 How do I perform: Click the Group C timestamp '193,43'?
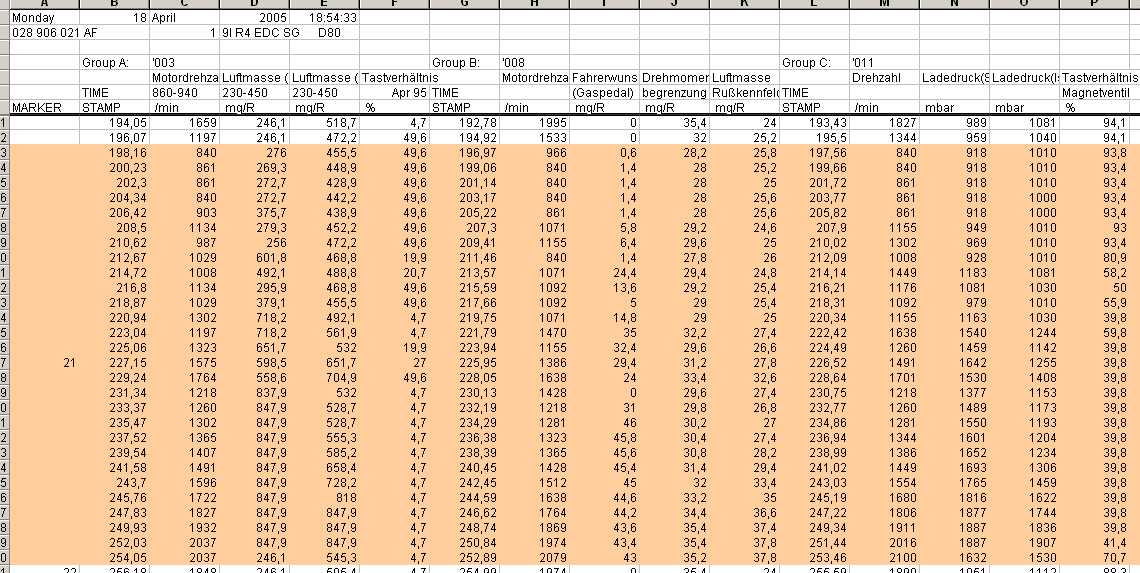click(814, 123)
